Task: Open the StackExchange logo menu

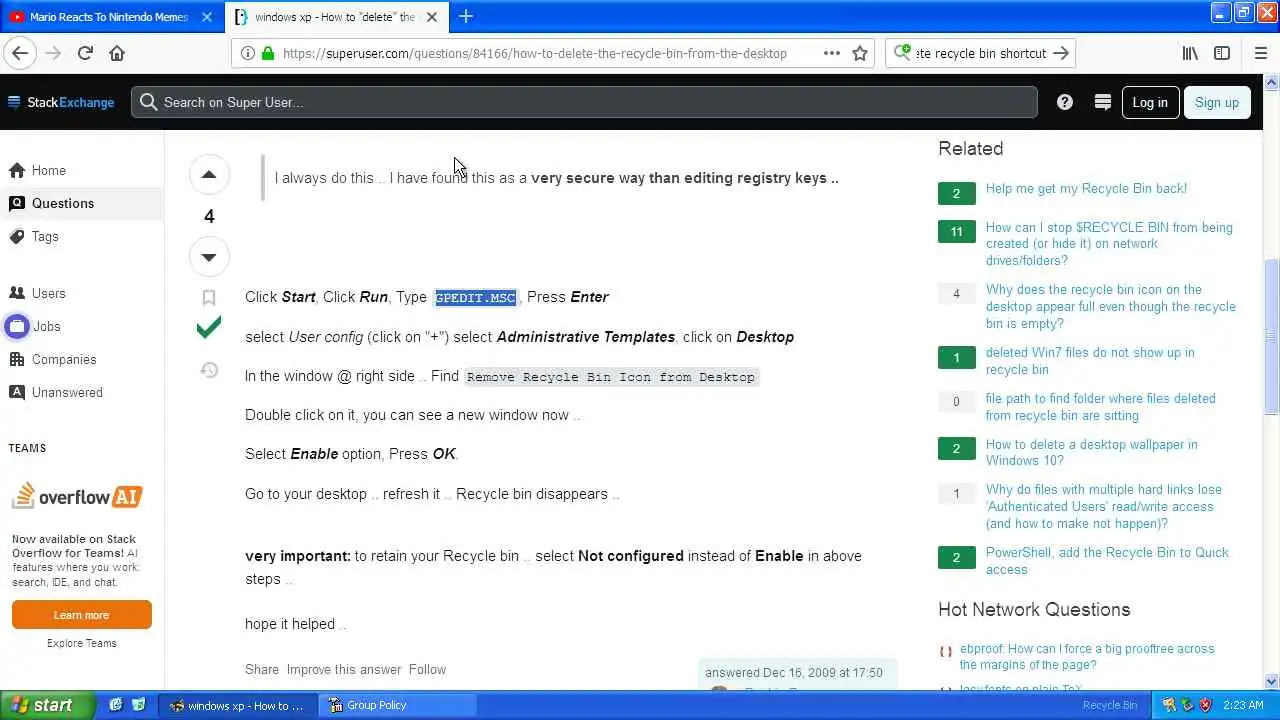Action: [x=61, y=102]
